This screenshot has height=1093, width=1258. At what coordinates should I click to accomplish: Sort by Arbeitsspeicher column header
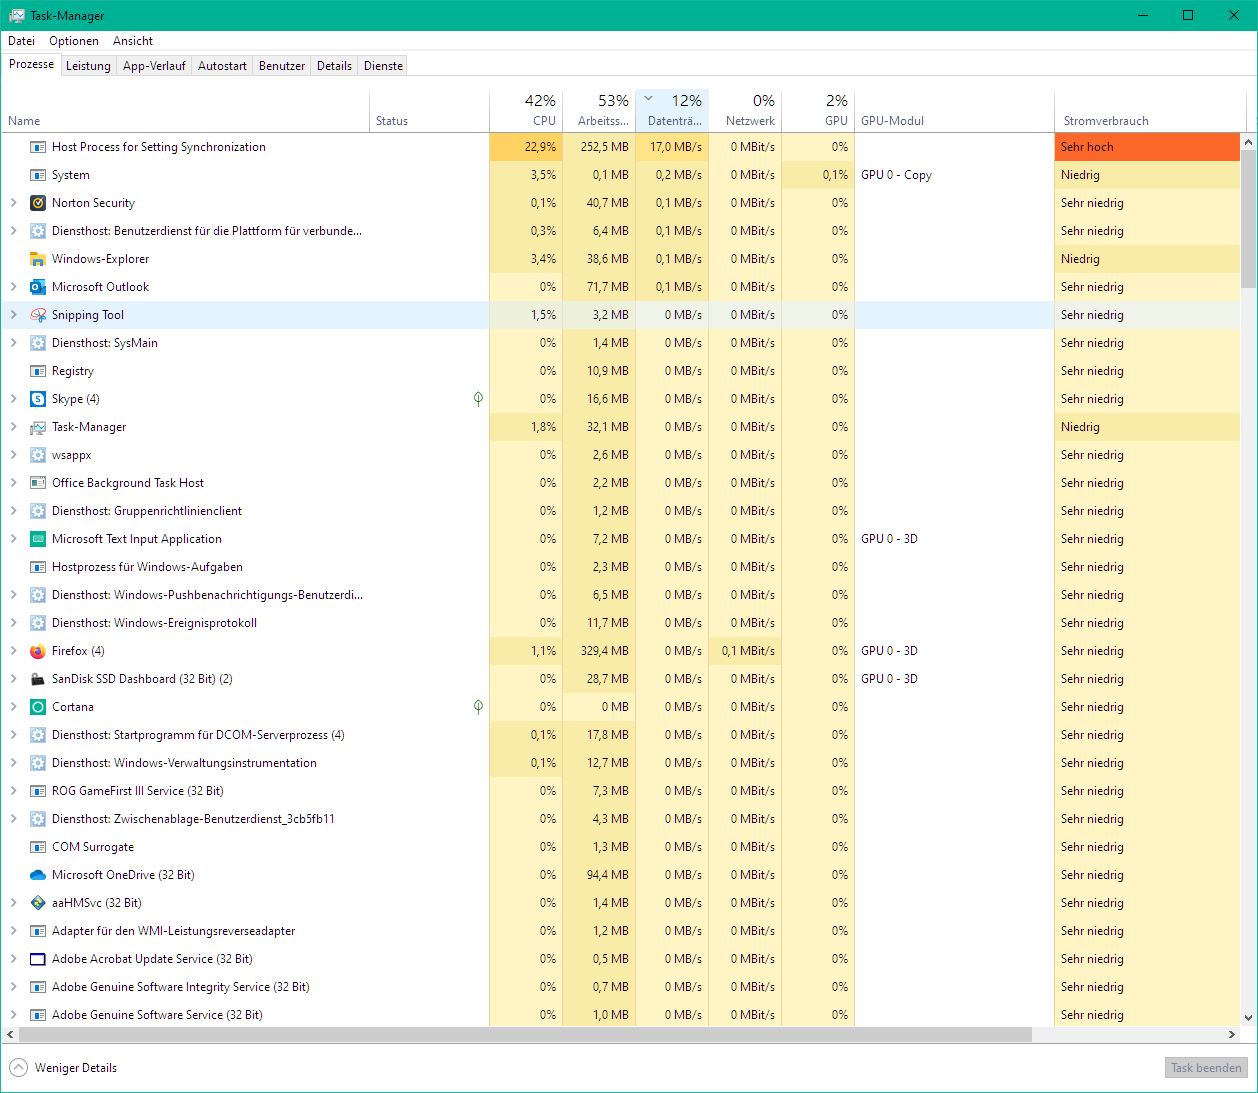click(x=599, y=111)
